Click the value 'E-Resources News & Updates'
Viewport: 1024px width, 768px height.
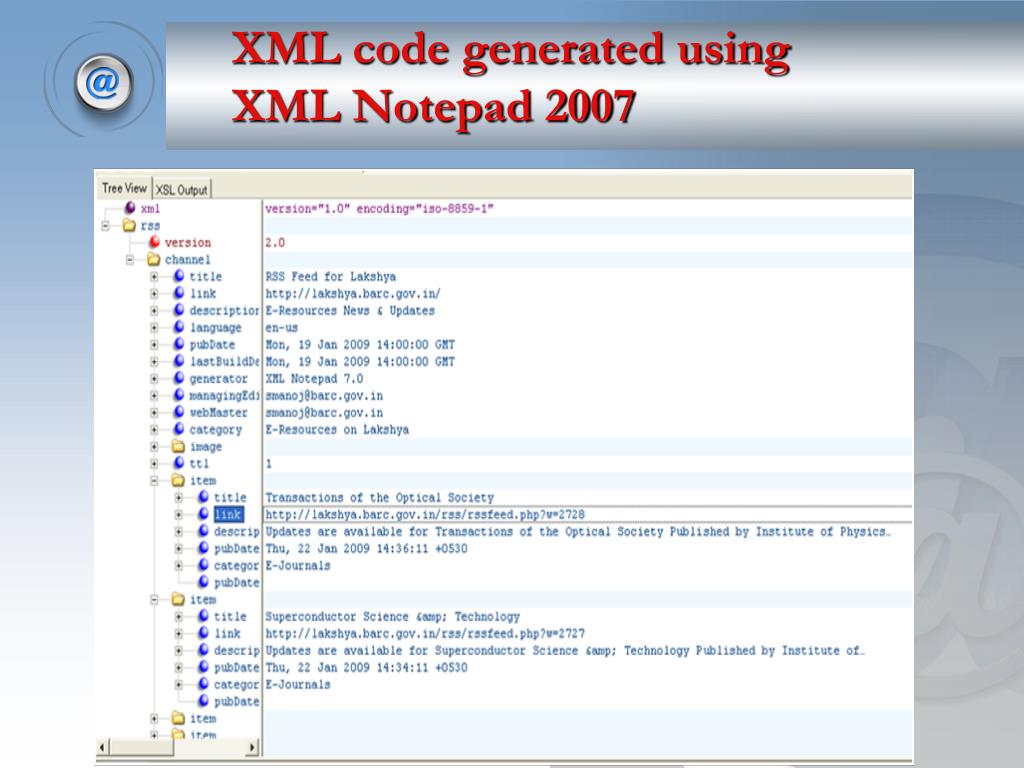(350, 311)
